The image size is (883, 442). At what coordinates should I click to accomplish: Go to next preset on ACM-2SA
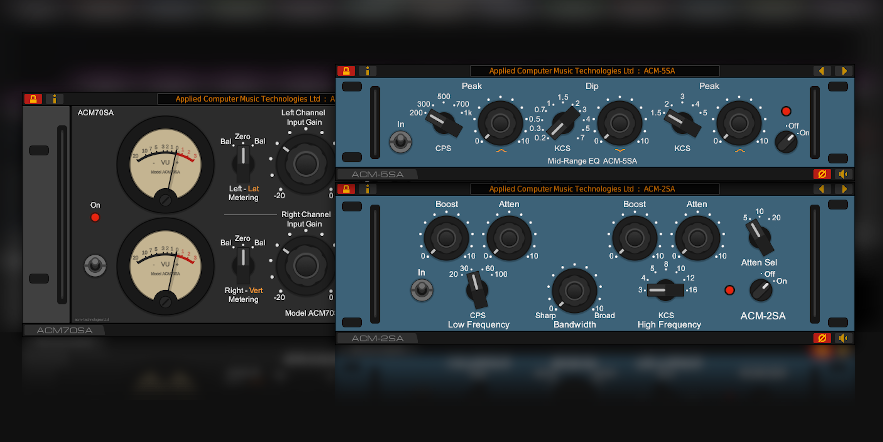(x=843, y=188)
